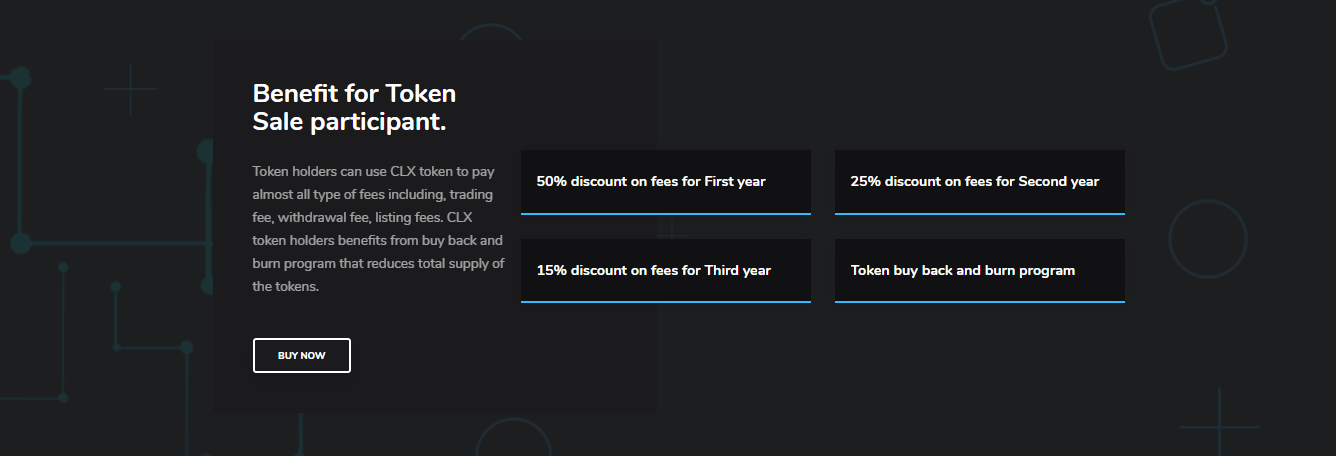Click the tilted rounded square decoration icon
1336x456 pixels.
(1187, 34)
